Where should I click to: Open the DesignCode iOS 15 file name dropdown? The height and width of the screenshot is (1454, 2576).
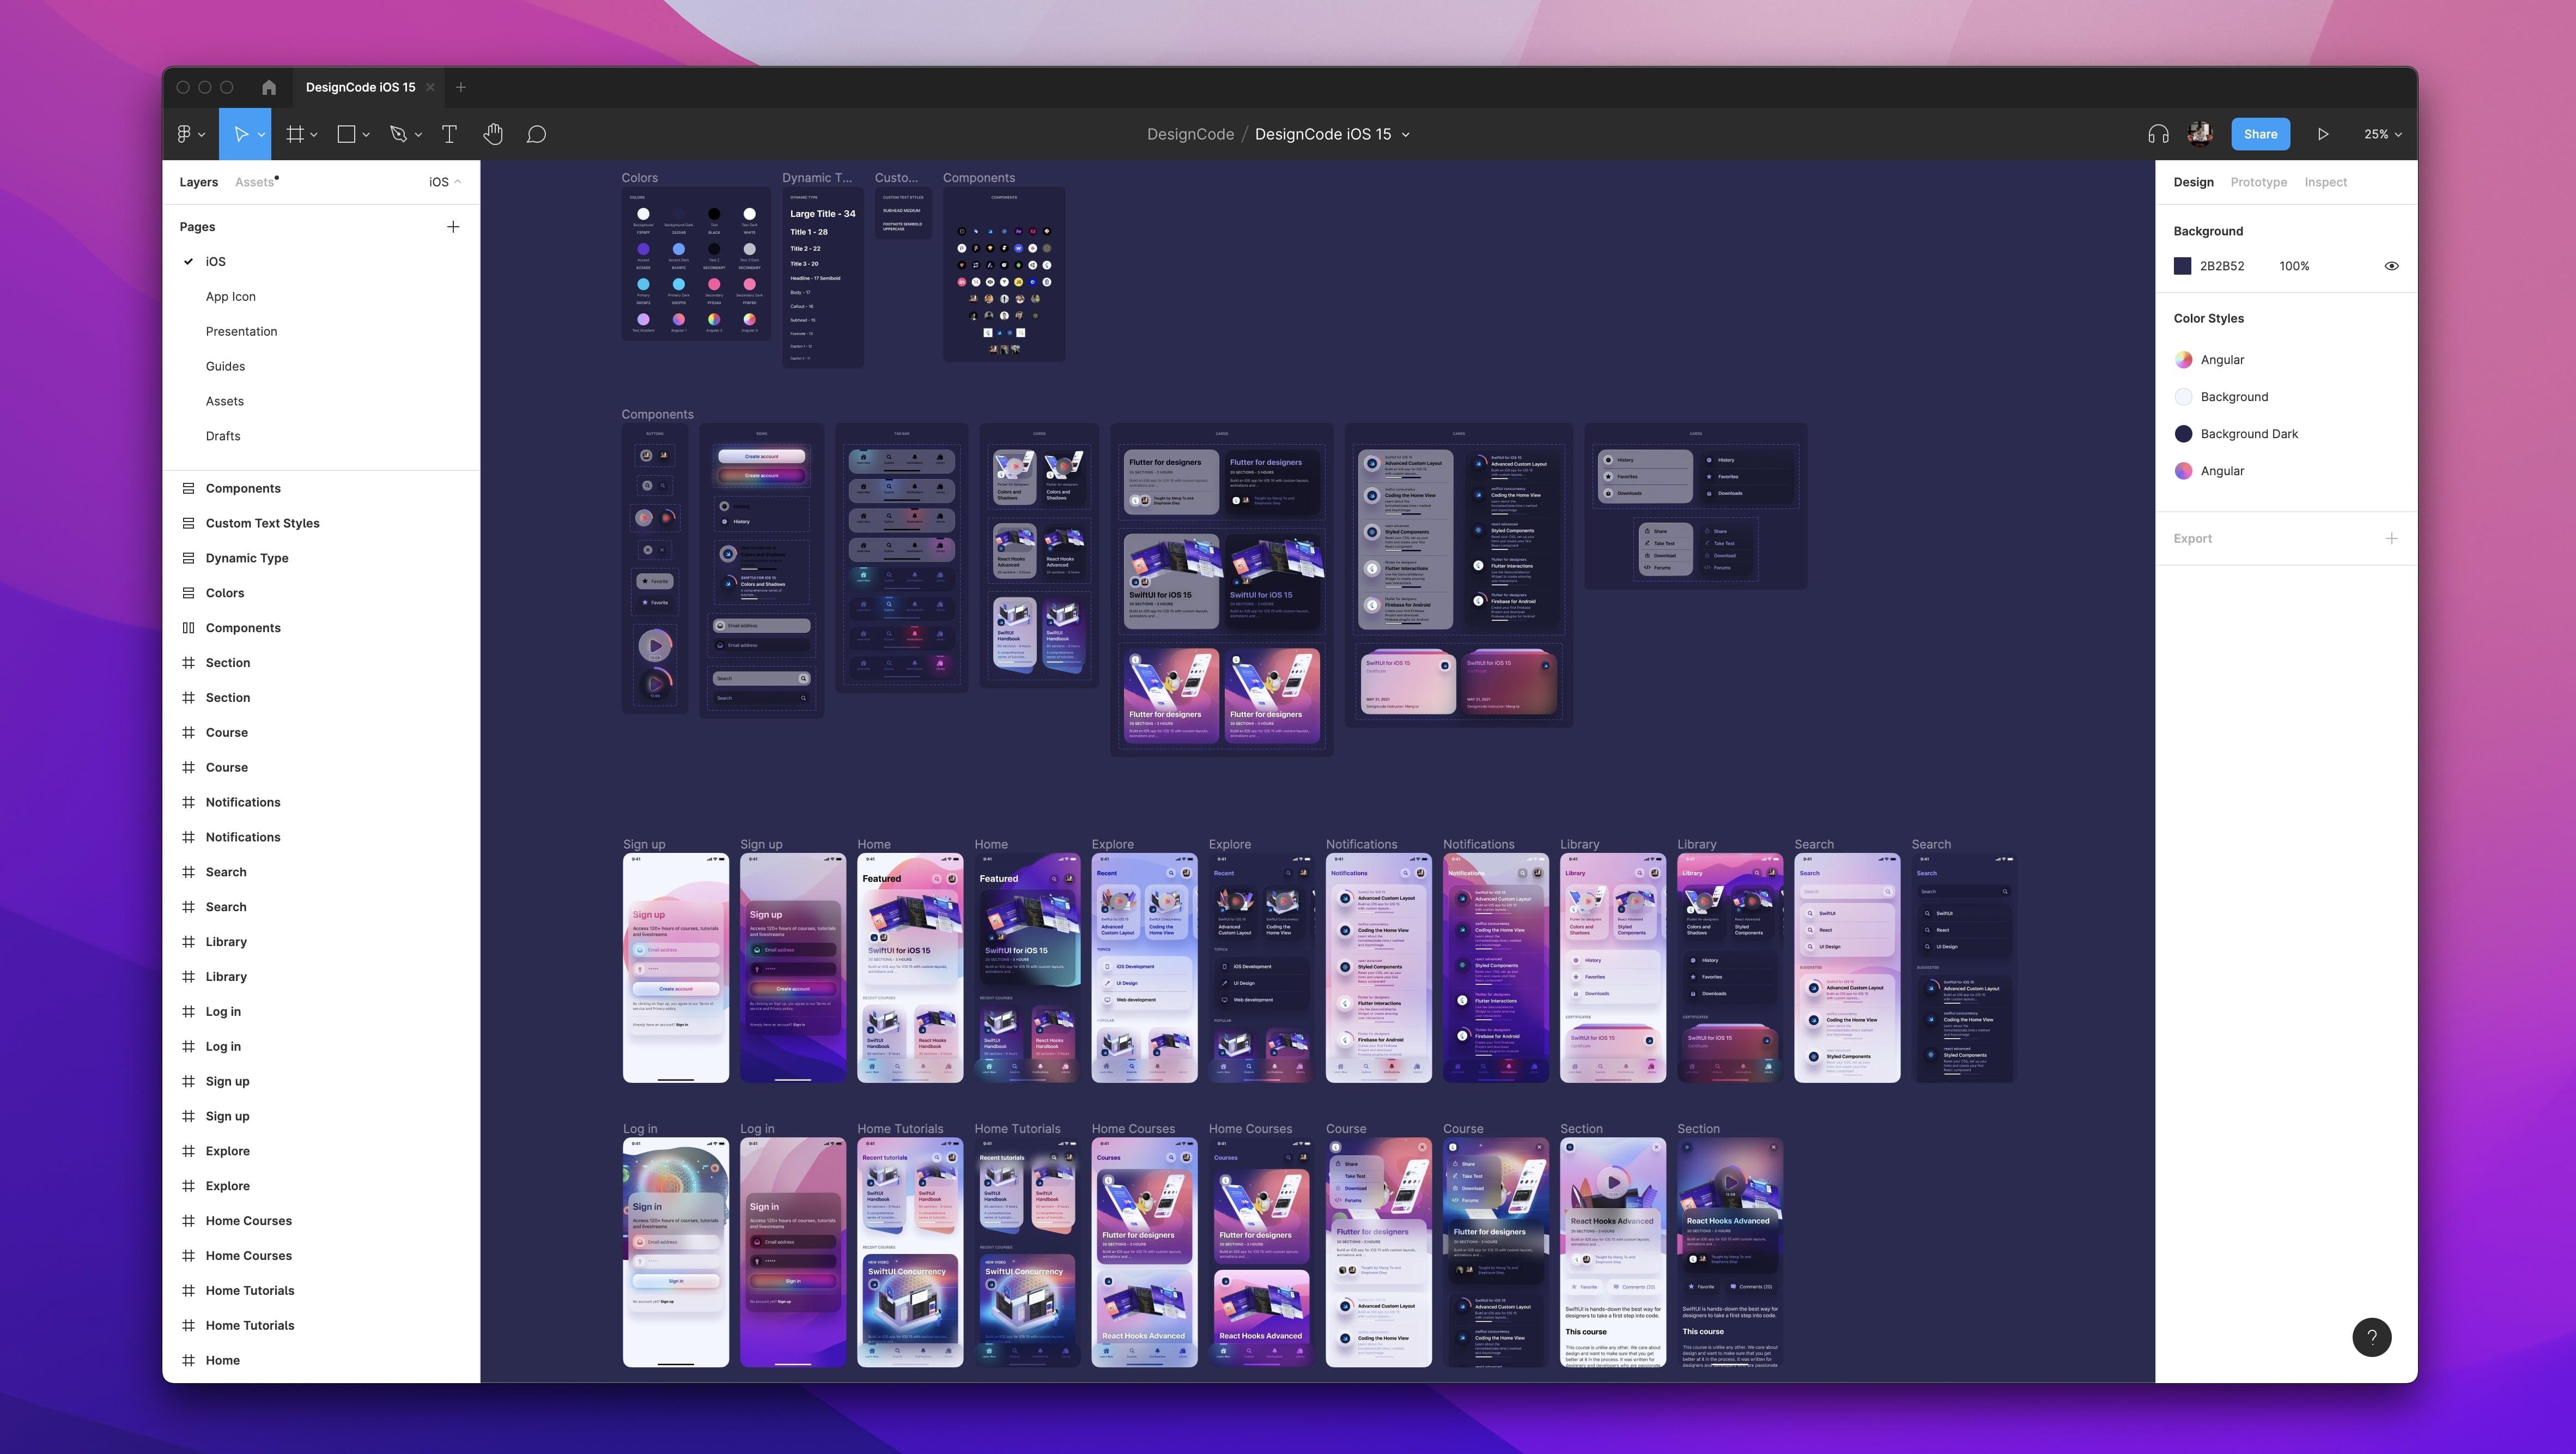1406,133
